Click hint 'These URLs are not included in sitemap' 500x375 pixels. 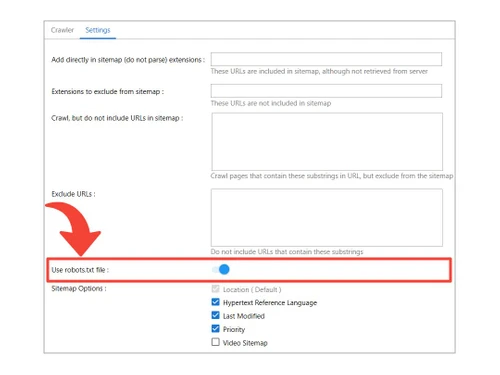(271, 103)
